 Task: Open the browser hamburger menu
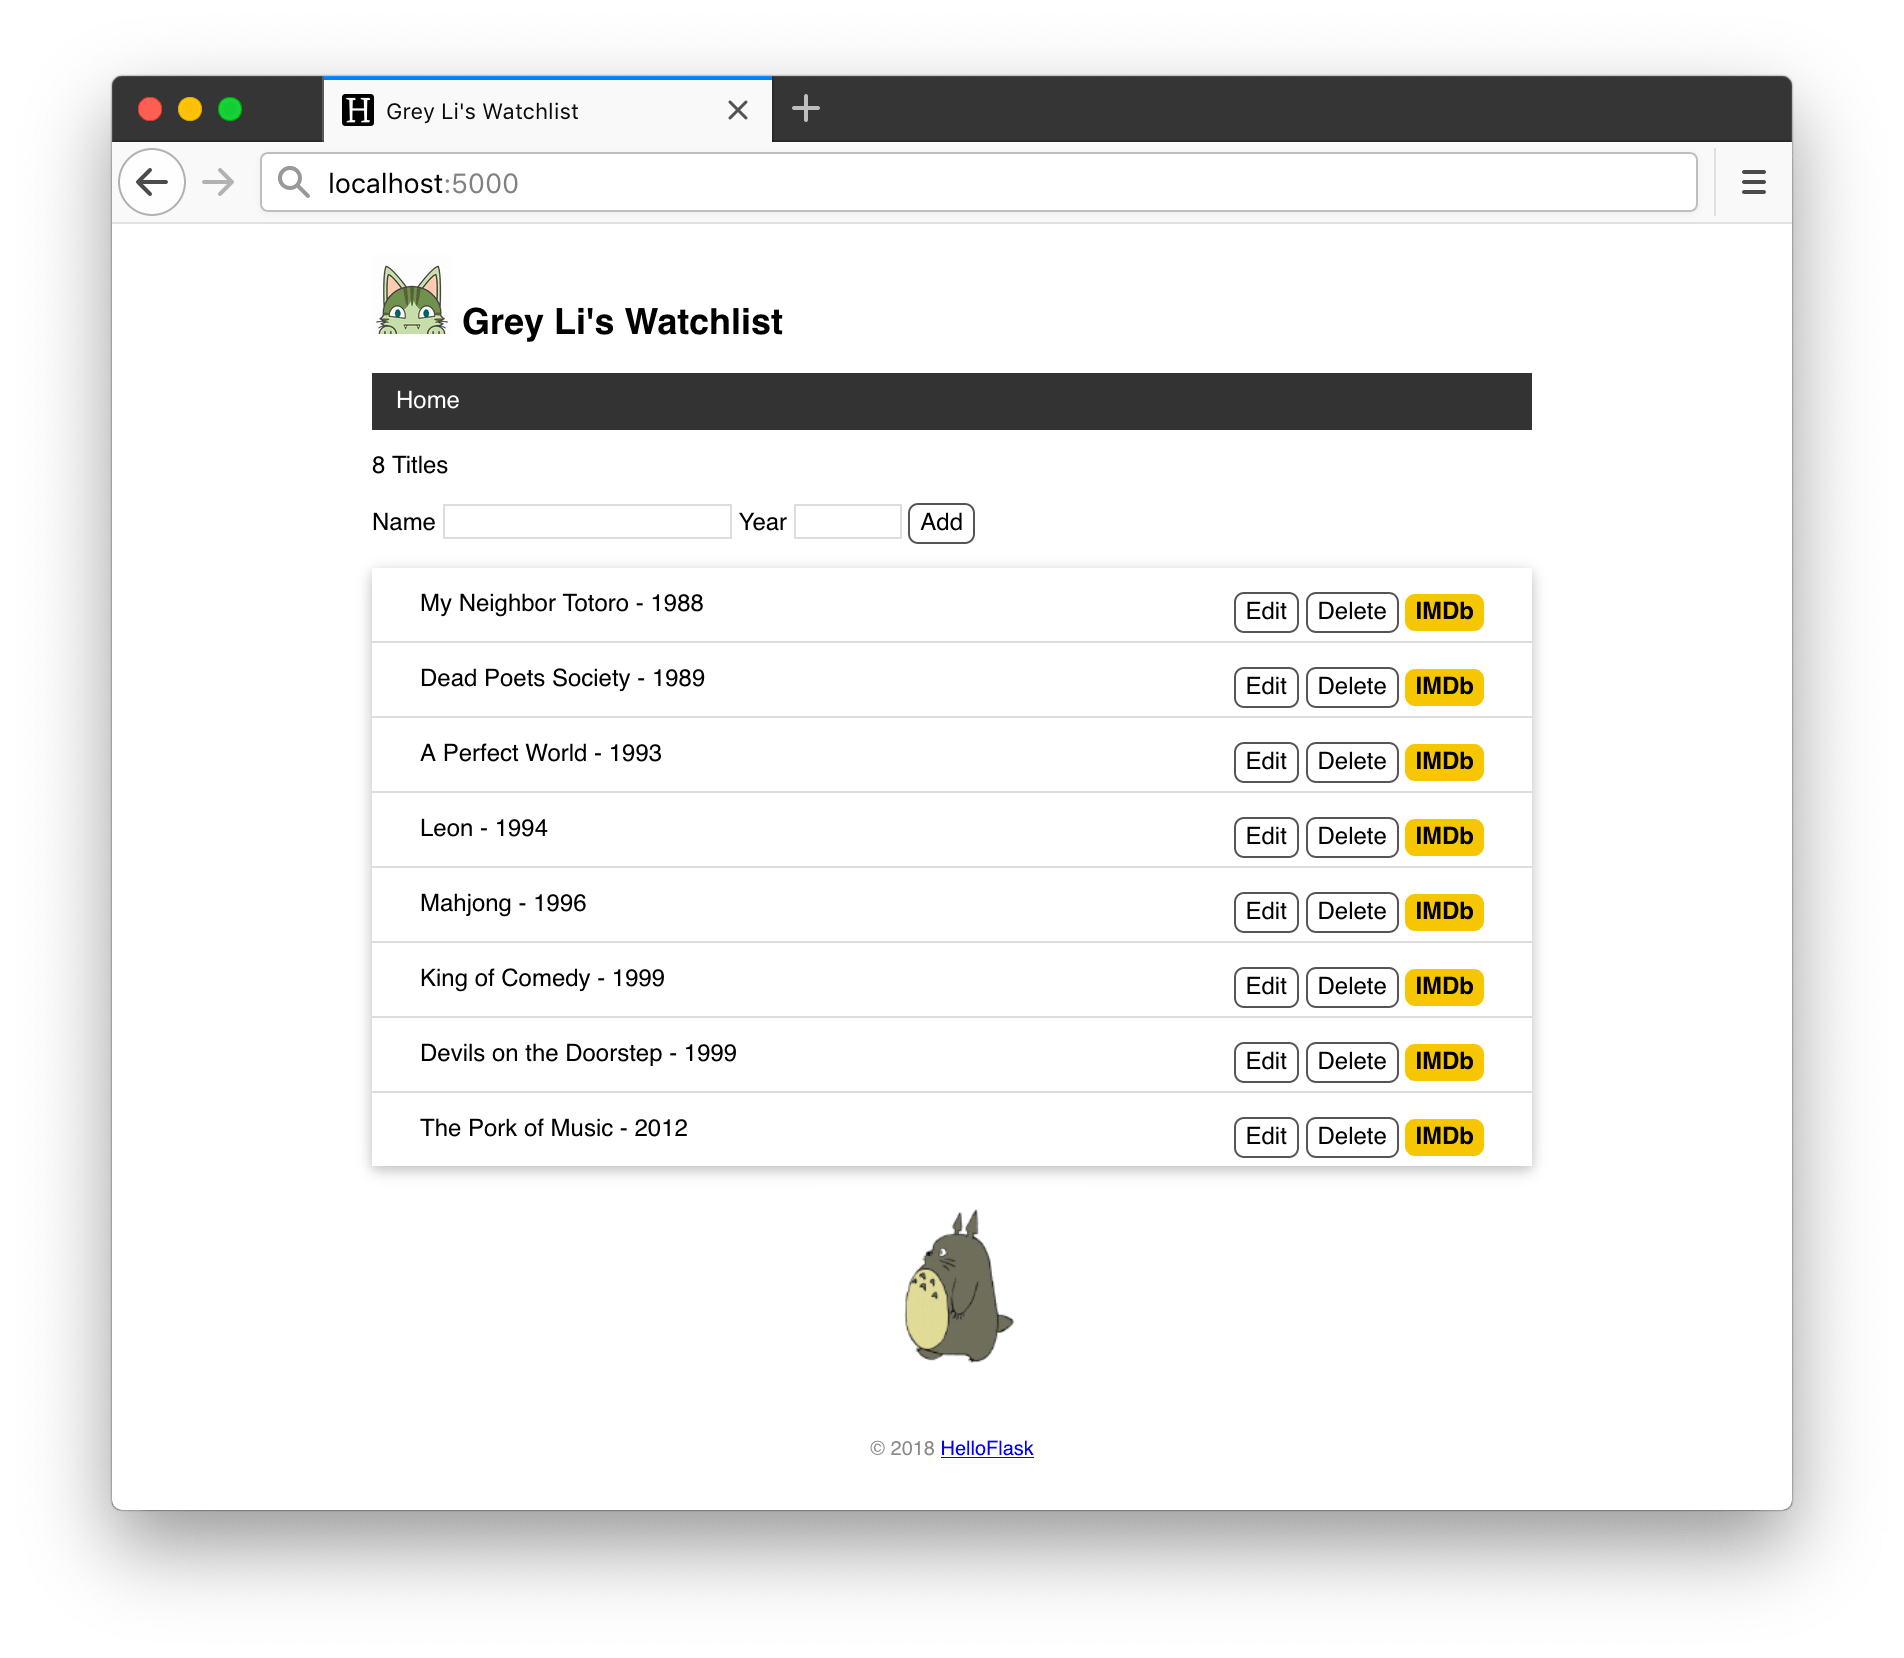tap(1753, 182)
